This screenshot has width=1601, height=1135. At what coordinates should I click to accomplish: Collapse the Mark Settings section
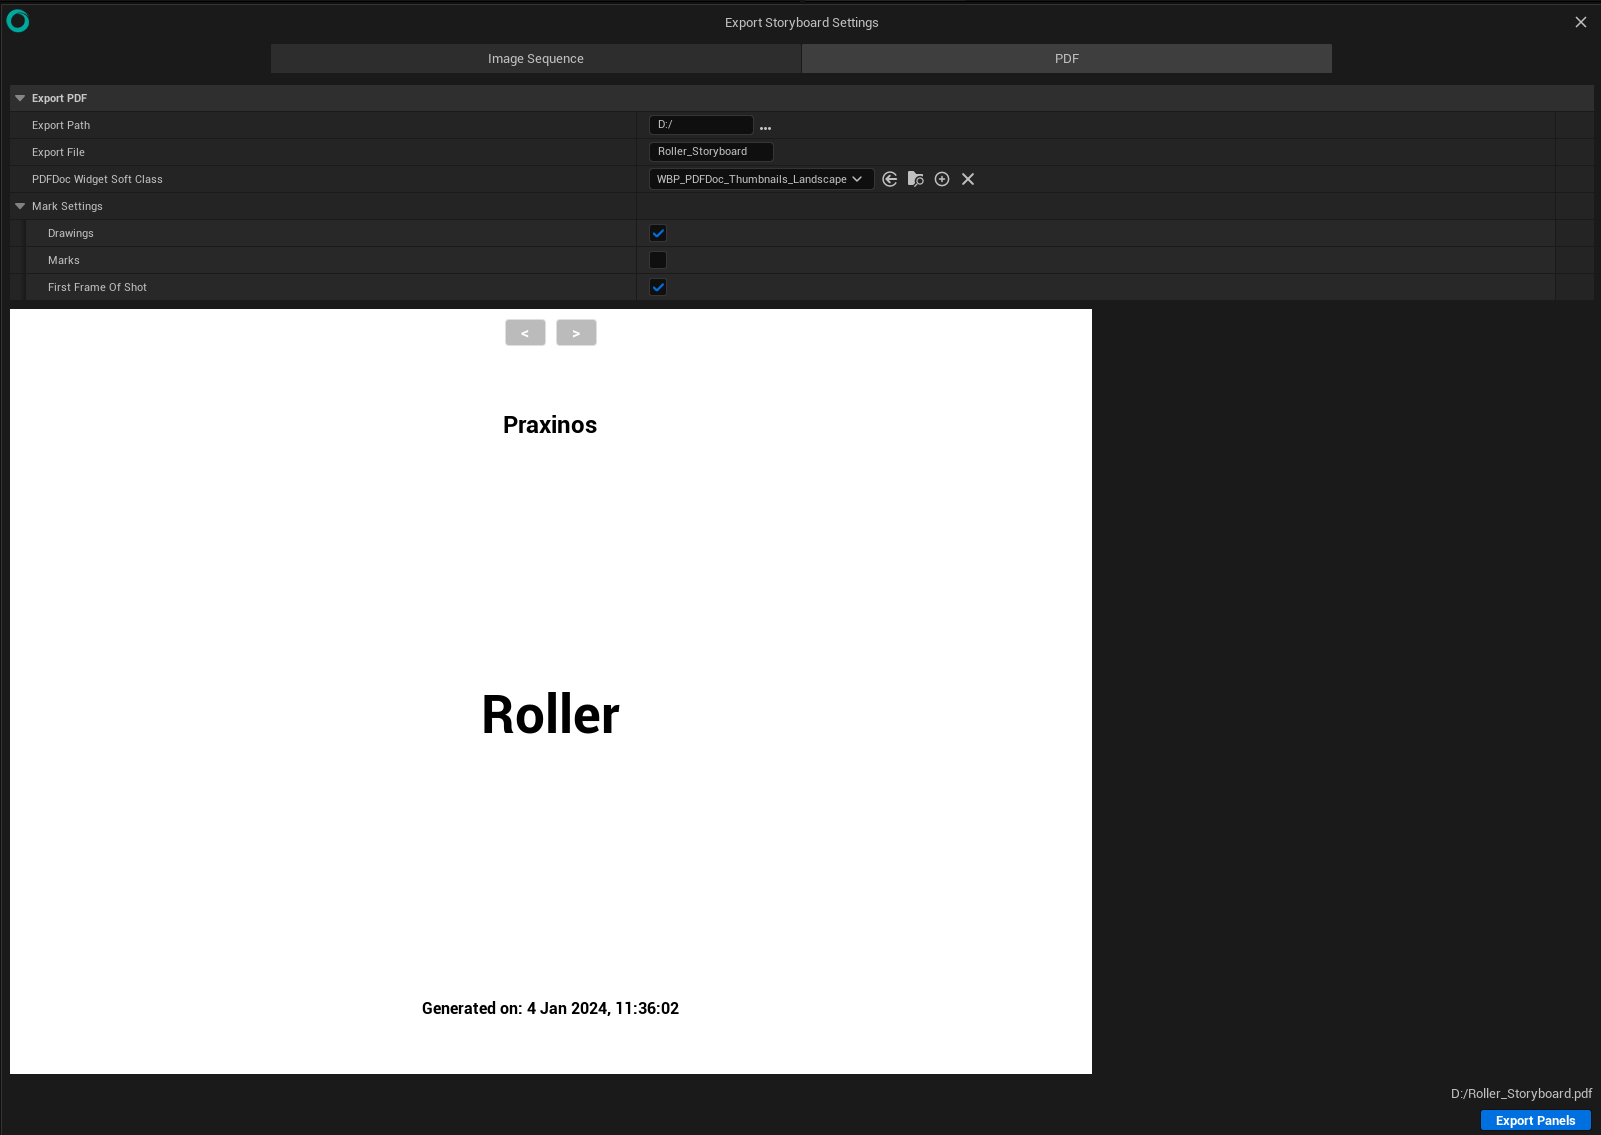pyautogui.click(x=20, y=206)
